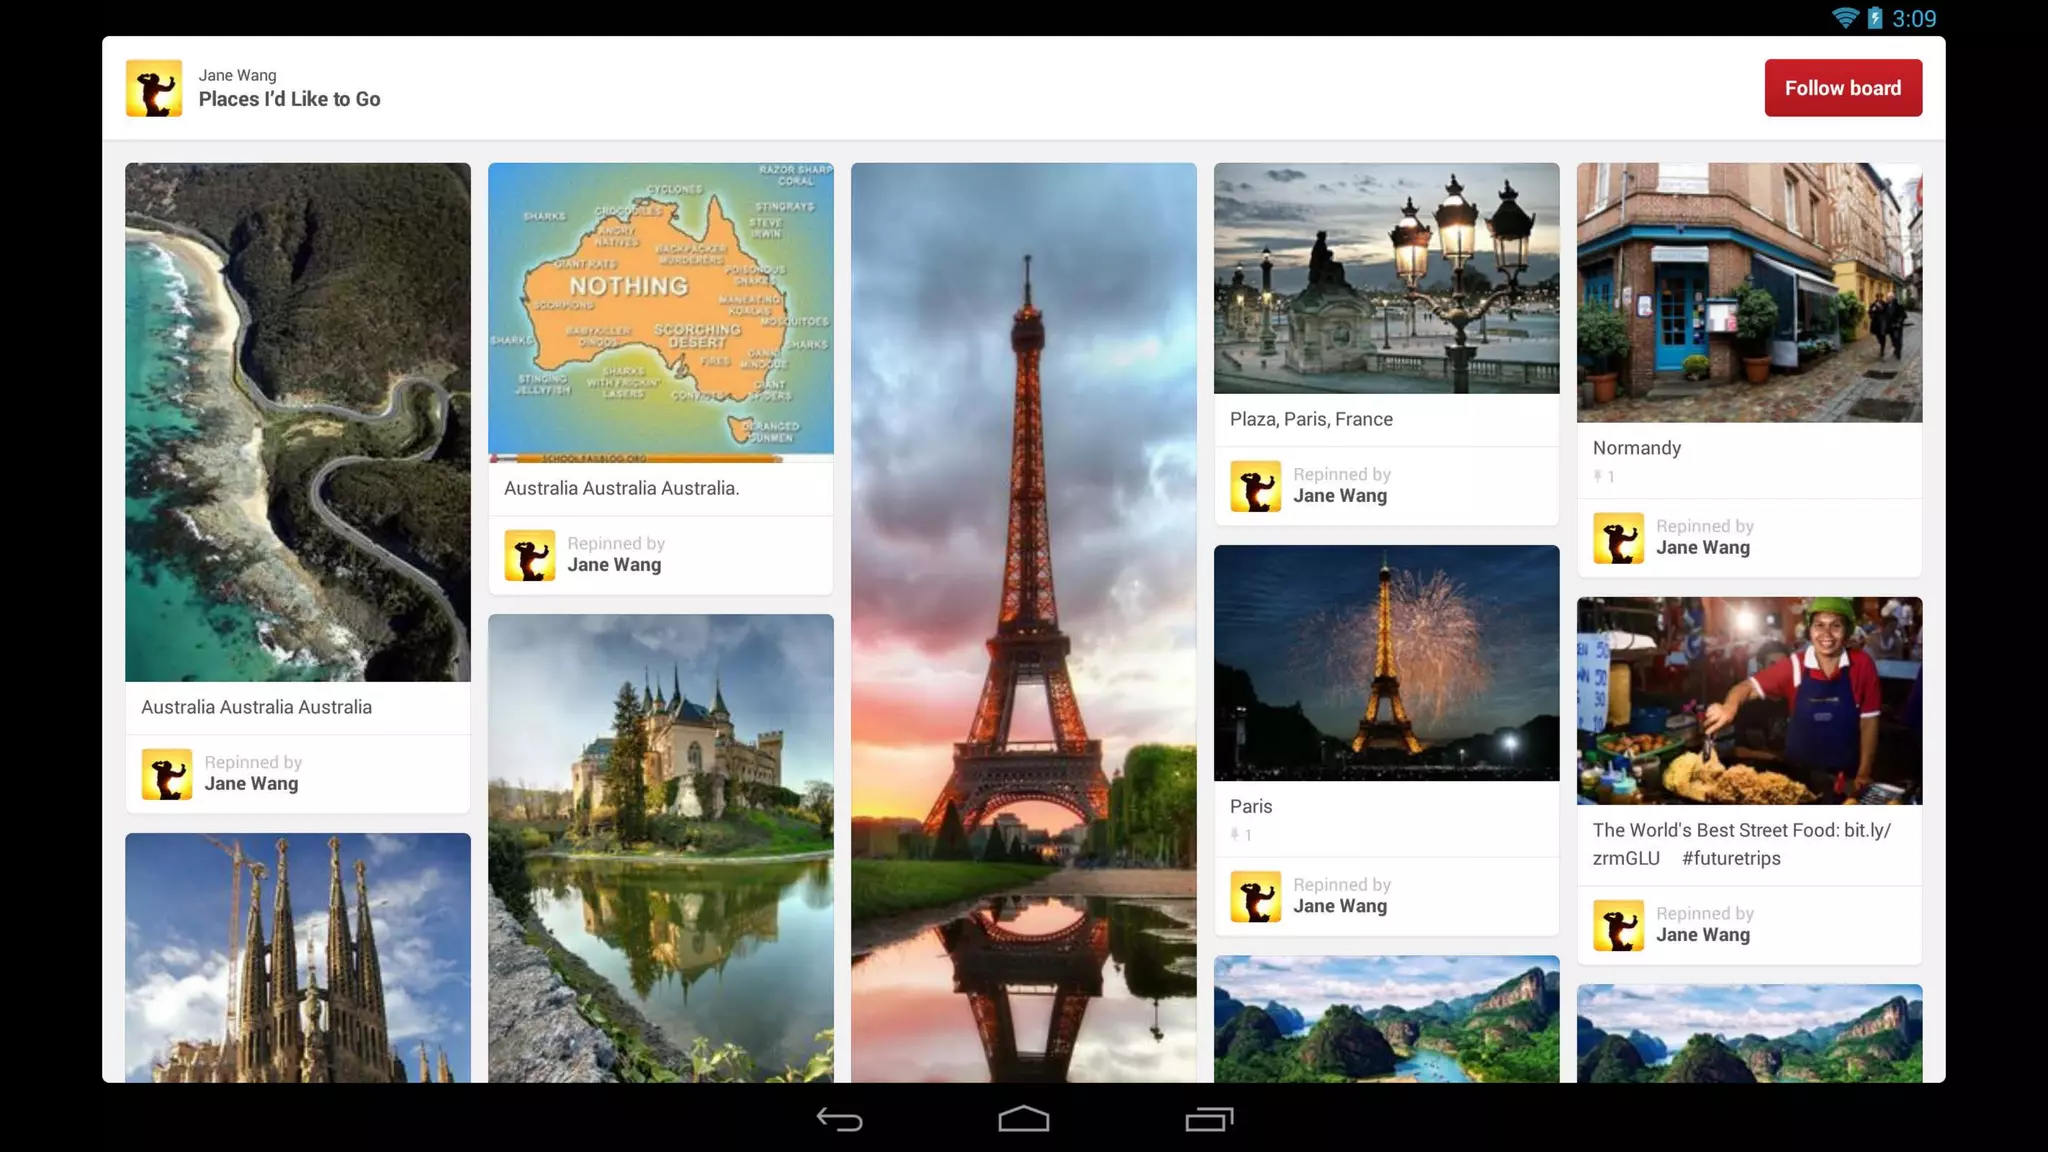Open Jane Wang repinner link under street food
The image size is (2048, 1152).
[1702, 935]
